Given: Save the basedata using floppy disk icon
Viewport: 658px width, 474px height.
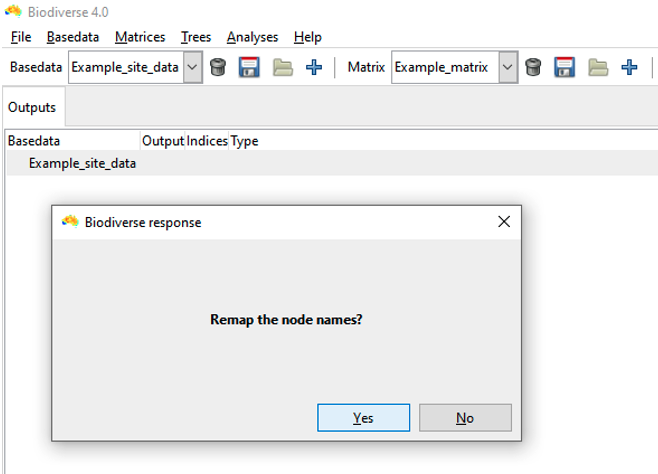Looking at the screenshot, I should coord(249,67).
